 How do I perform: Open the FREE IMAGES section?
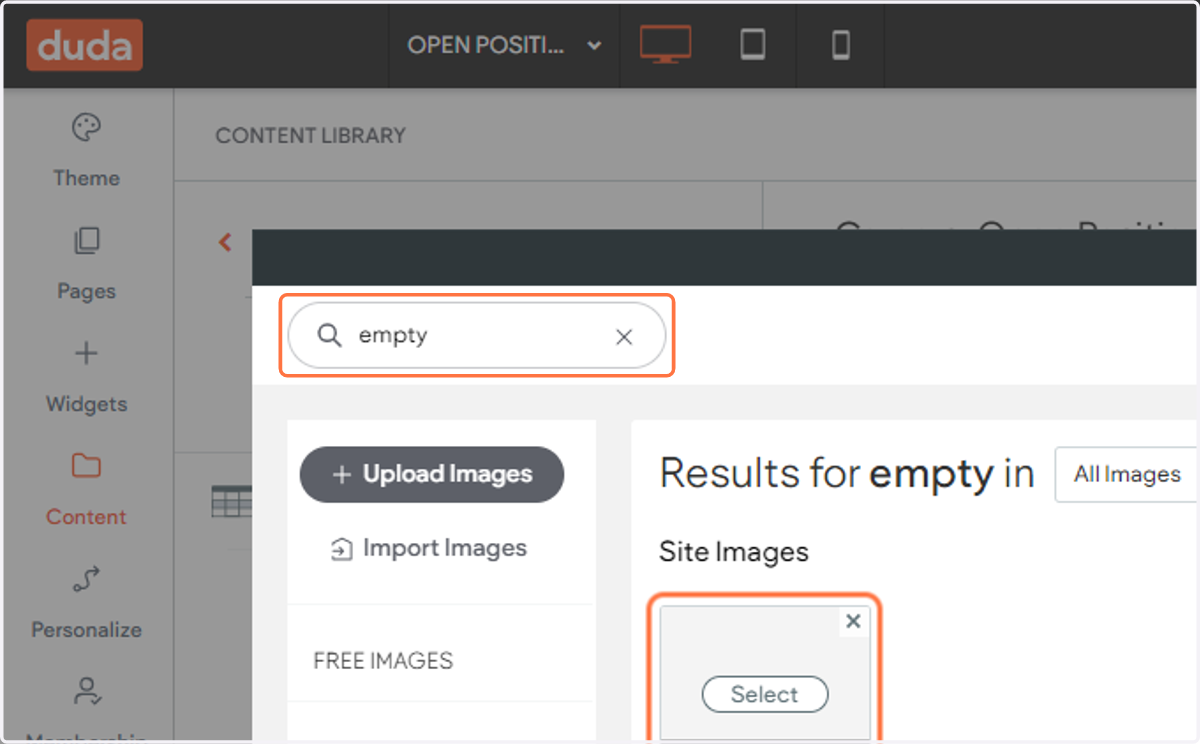[383, 660]
